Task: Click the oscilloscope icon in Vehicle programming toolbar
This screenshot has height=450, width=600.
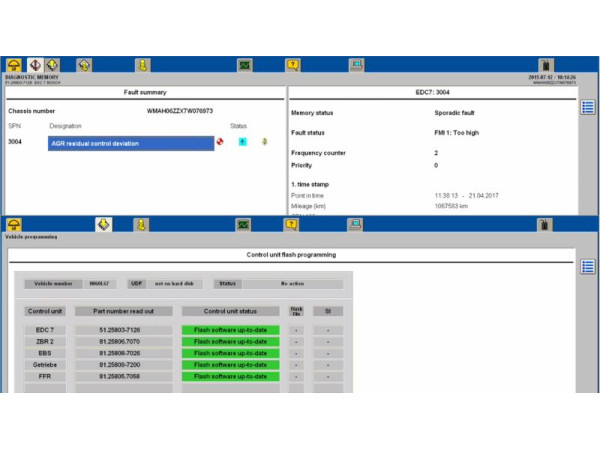Action: 244,225
